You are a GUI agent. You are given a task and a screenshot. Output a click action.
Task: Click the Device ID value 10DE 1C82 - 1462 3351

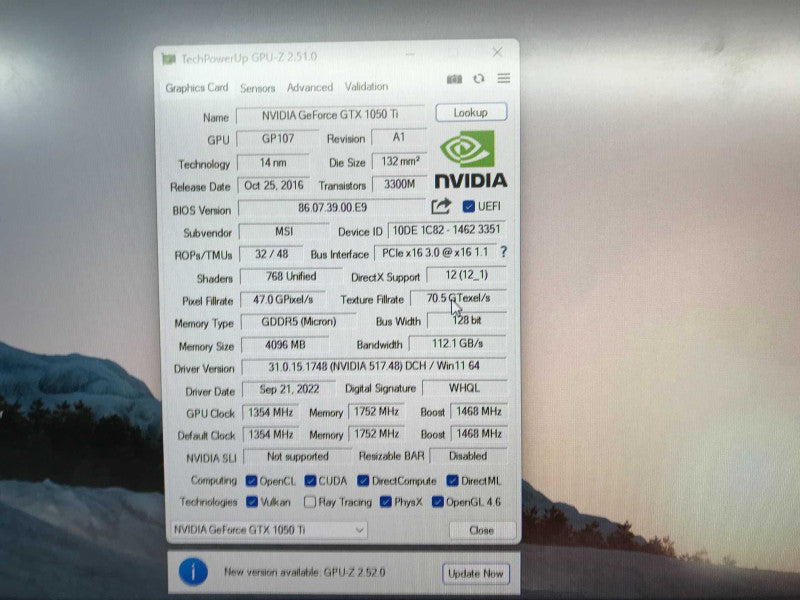446,230
